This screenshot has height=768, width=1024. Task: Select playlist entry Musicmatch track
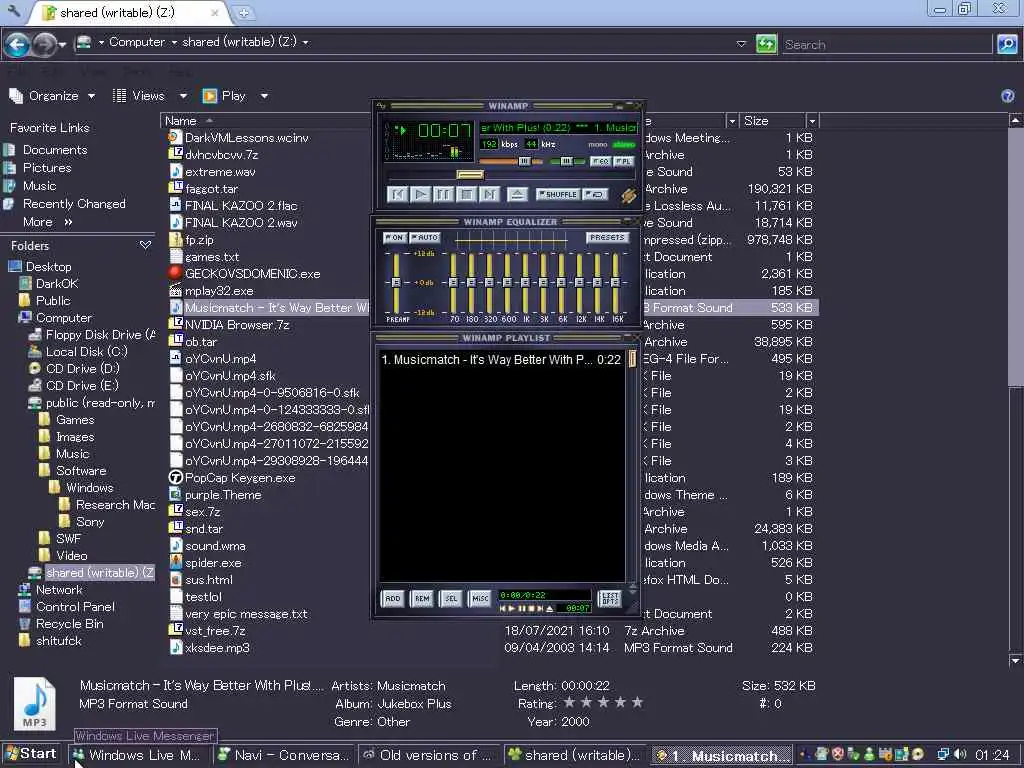[x=501, y=359]
